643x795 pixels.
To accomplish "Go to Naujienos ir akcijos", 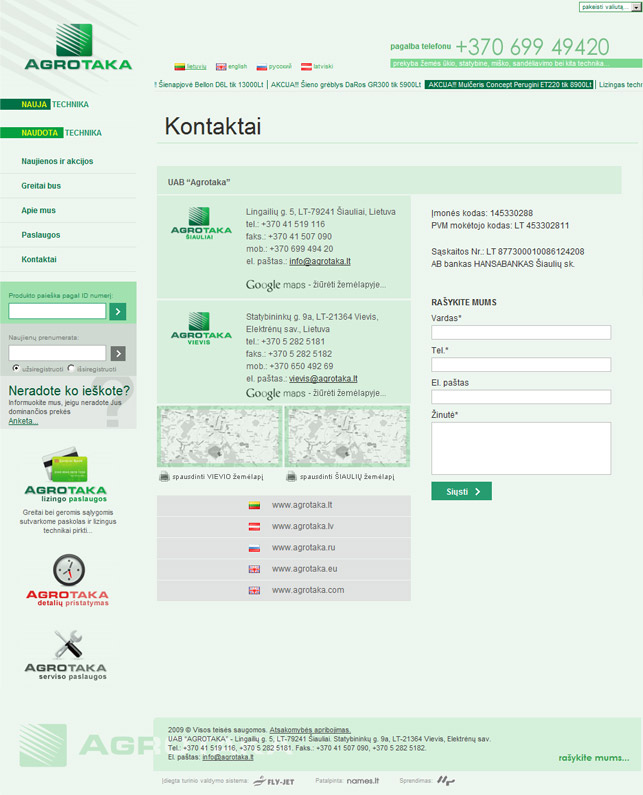I will 57,161.
